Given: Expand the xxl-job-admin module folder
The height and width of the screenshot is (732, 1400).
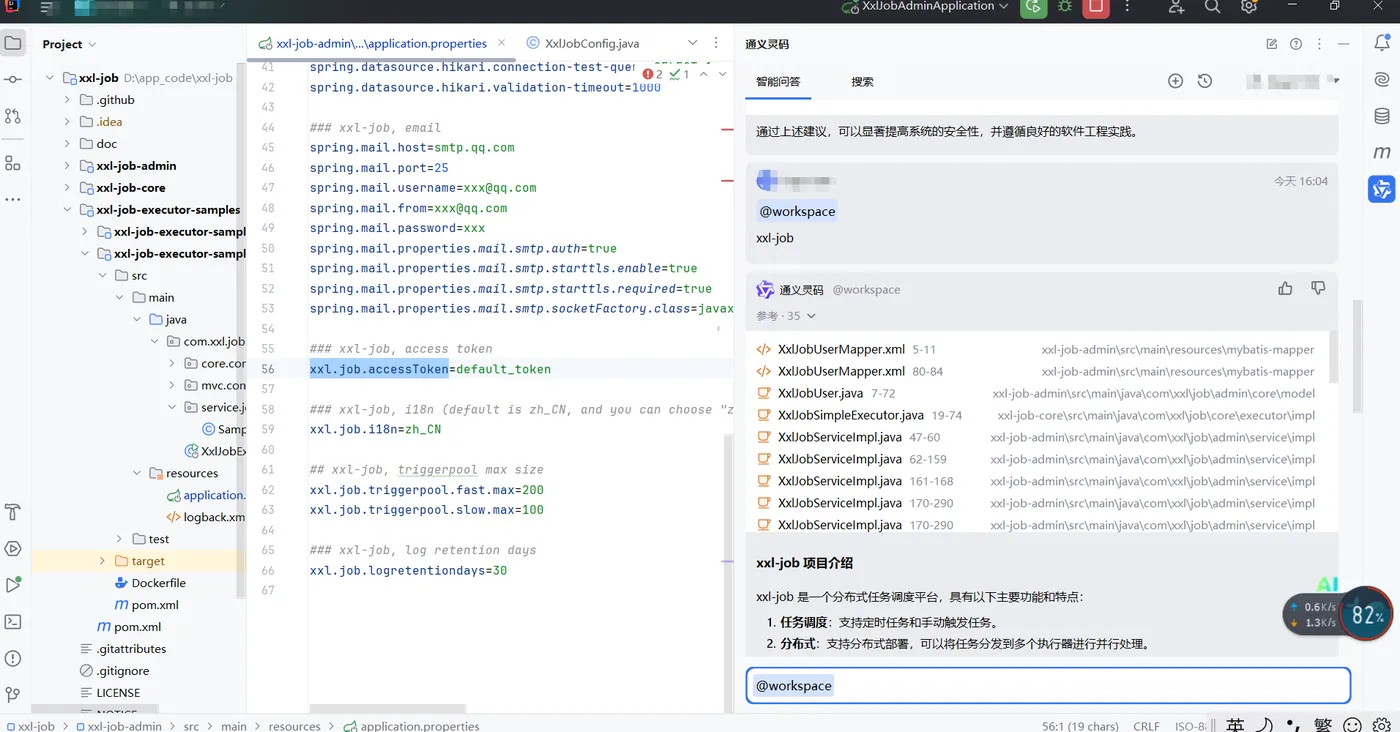Looking at the screenshot, I should click(x=67, y=166).
